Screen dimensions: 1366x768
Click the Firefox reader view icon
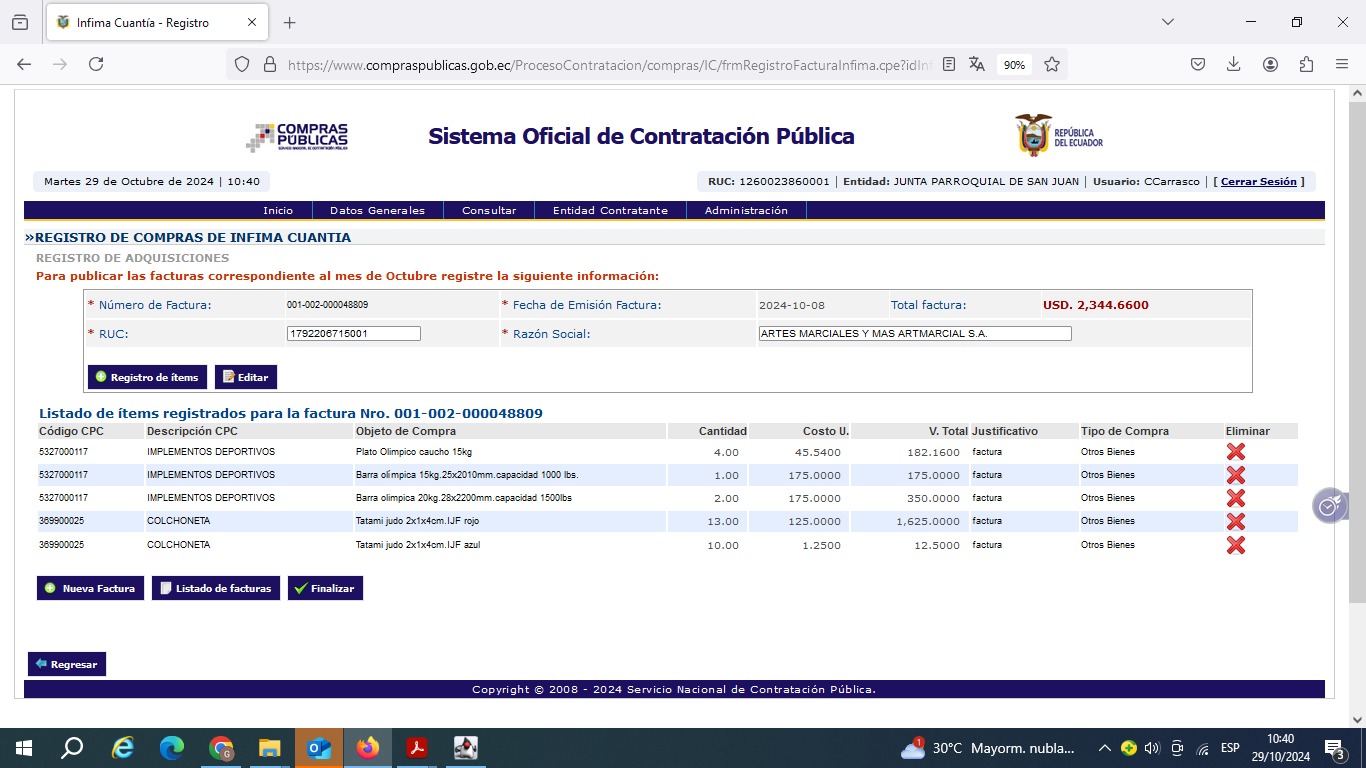[x=949, y=64]
